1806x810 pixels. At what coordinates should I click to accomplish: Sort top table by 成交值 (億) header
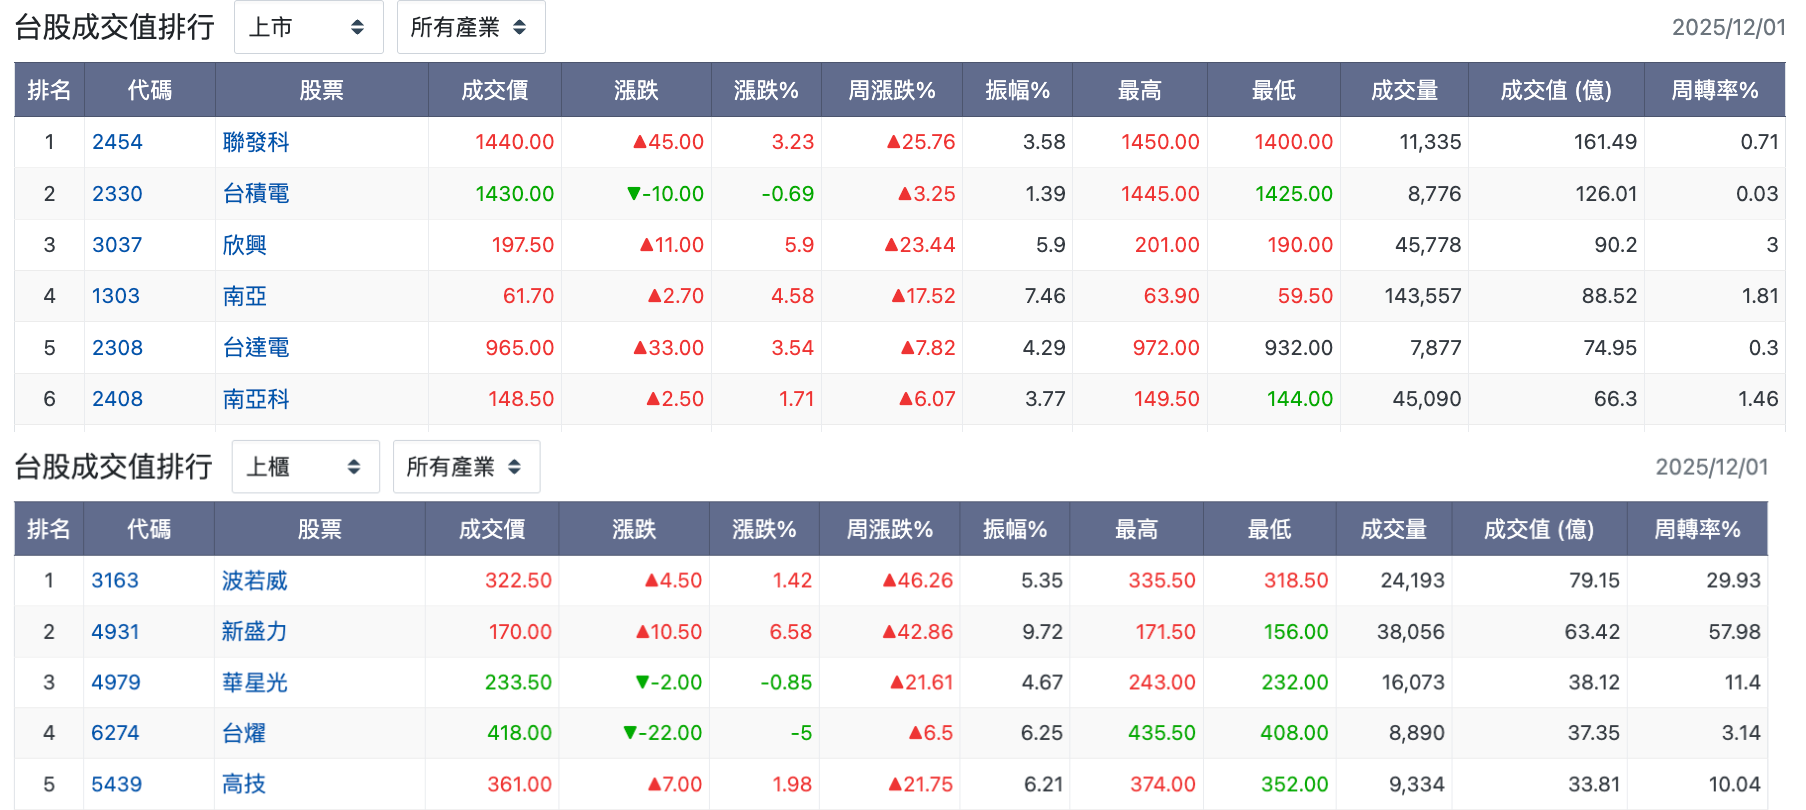(x=1556, y=90)
